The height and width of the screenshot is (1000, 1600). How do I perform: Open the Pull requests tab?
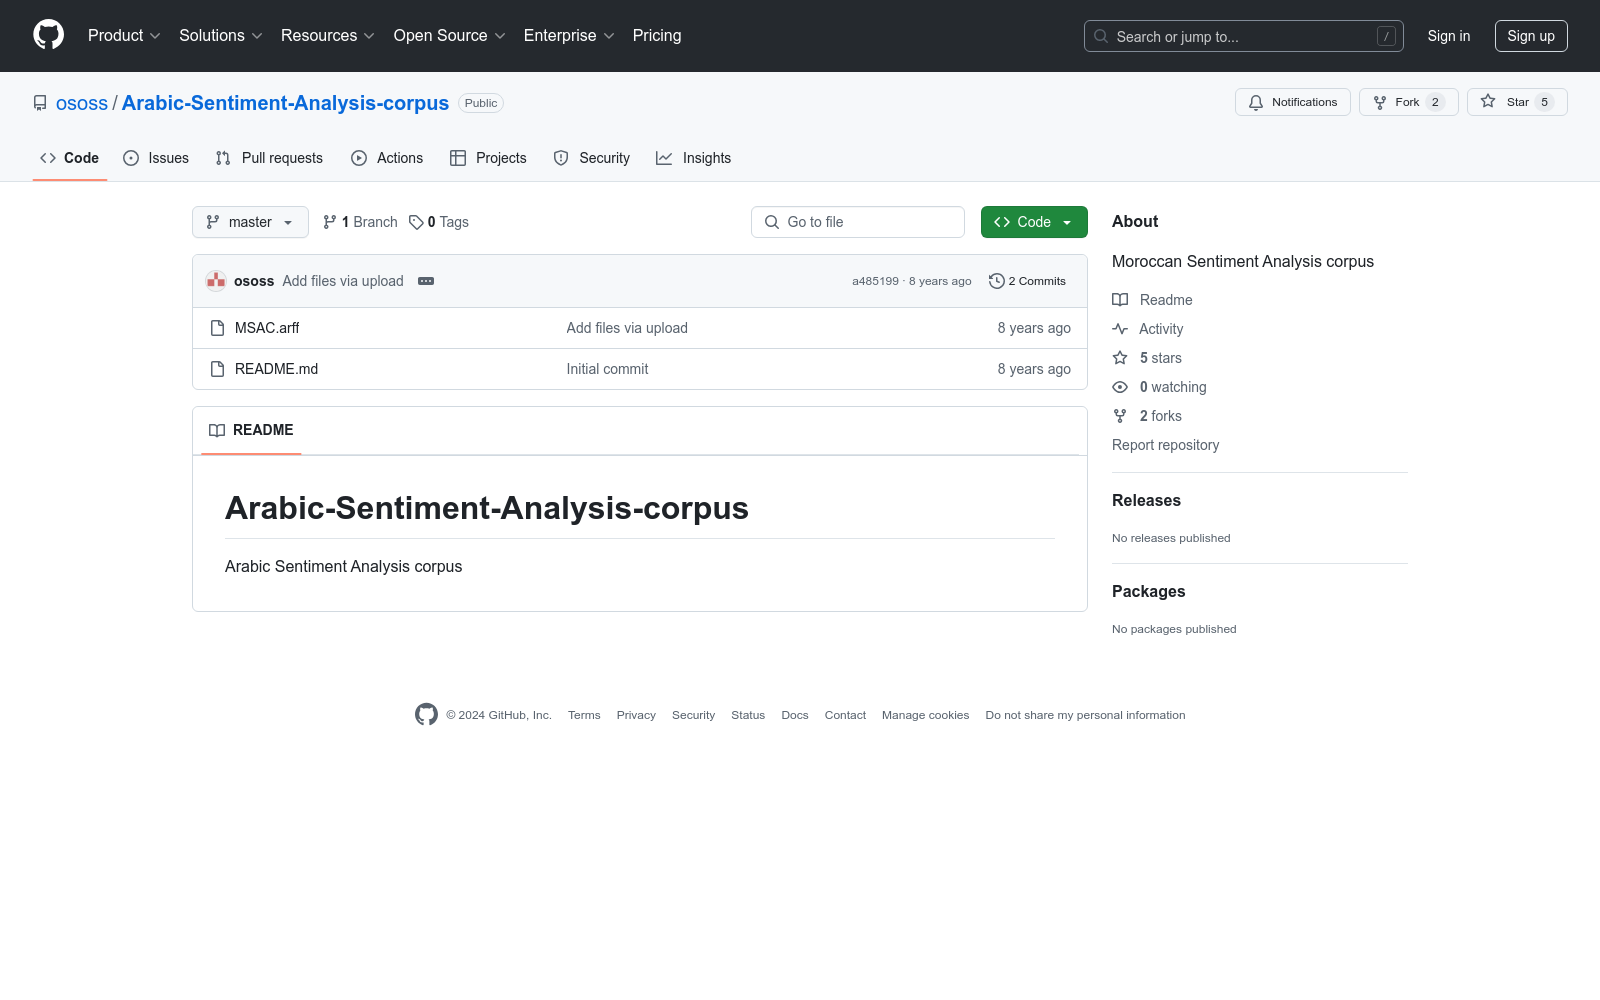coord(270,158)
